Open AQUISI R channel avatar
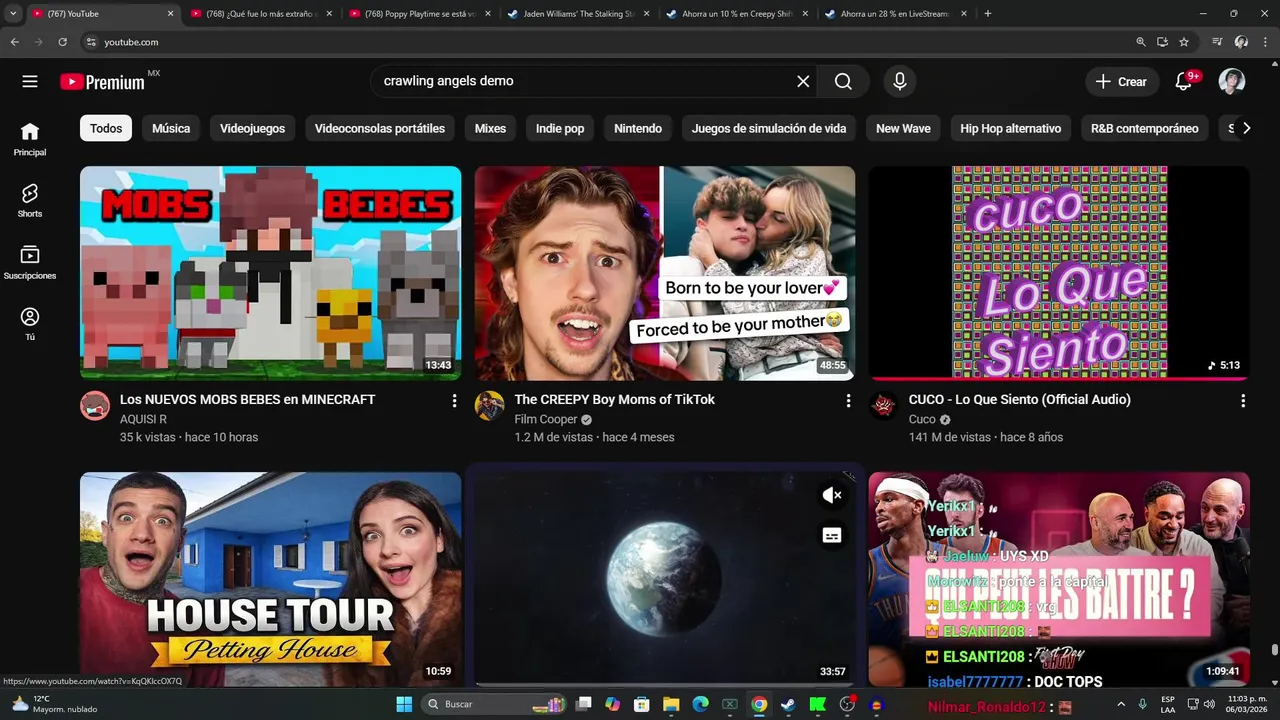Viewport: 1280px width, 720px height. (95, 406)
